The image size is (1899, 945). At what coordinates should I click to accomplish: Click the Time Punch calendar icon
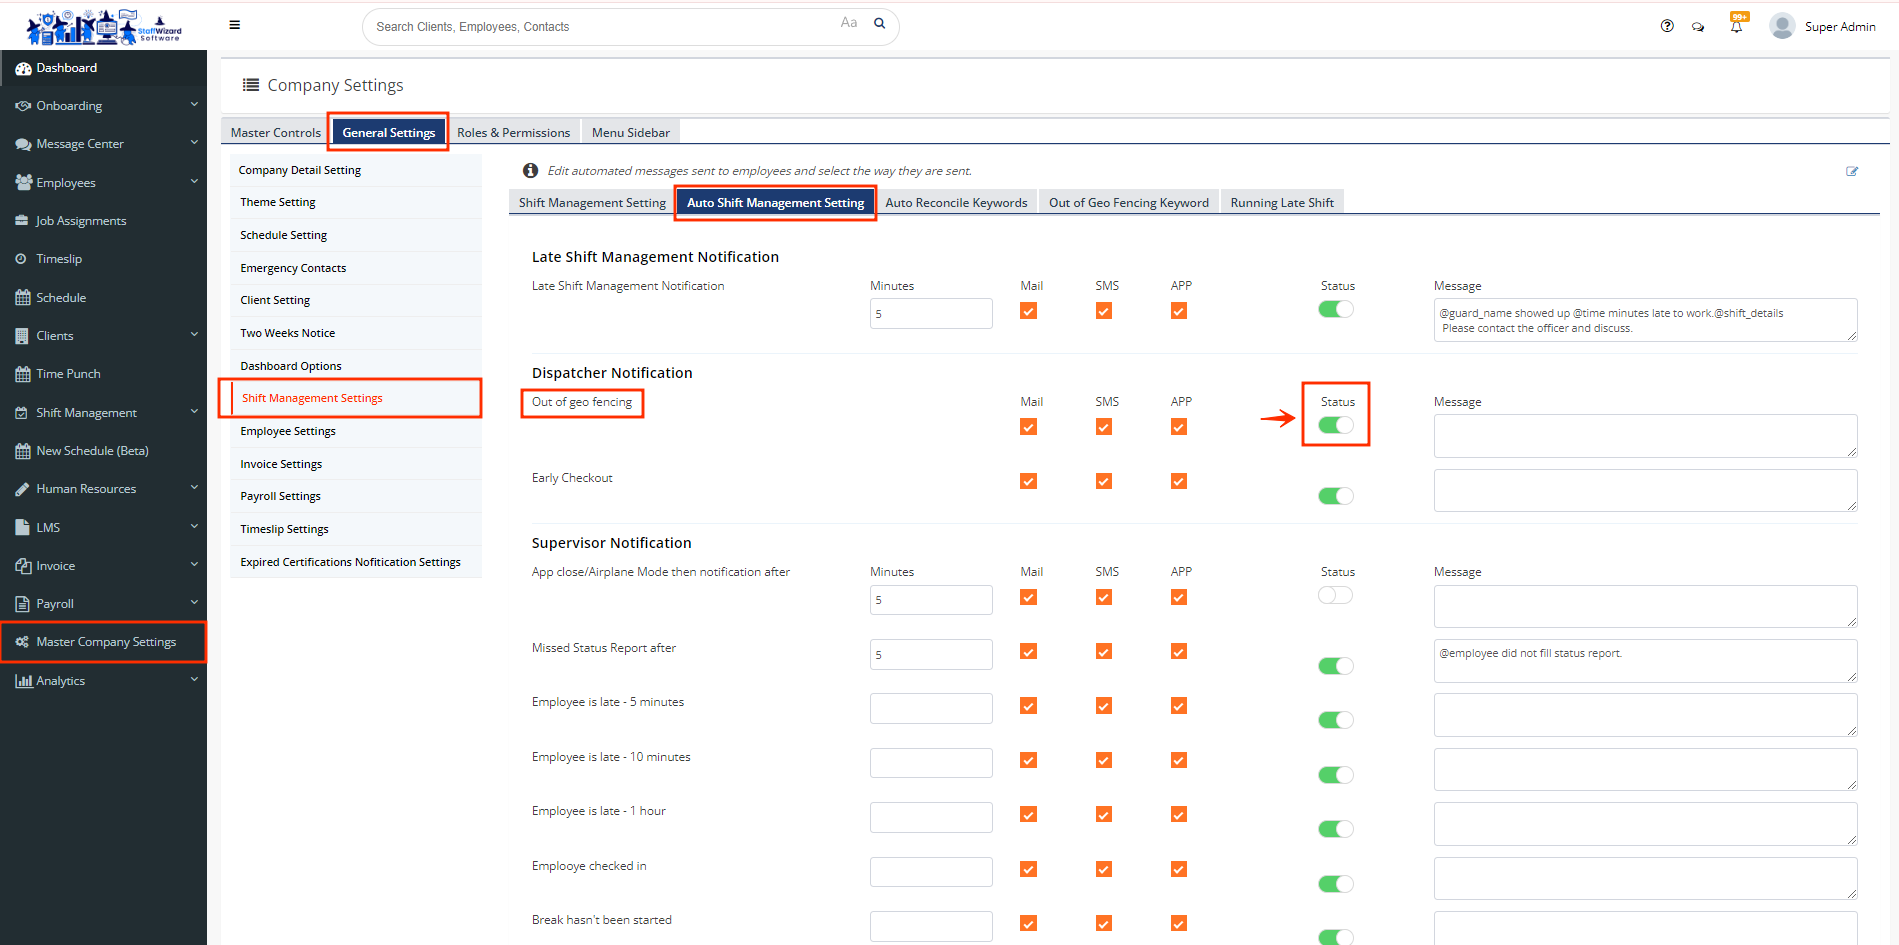[x=22, y=374]
